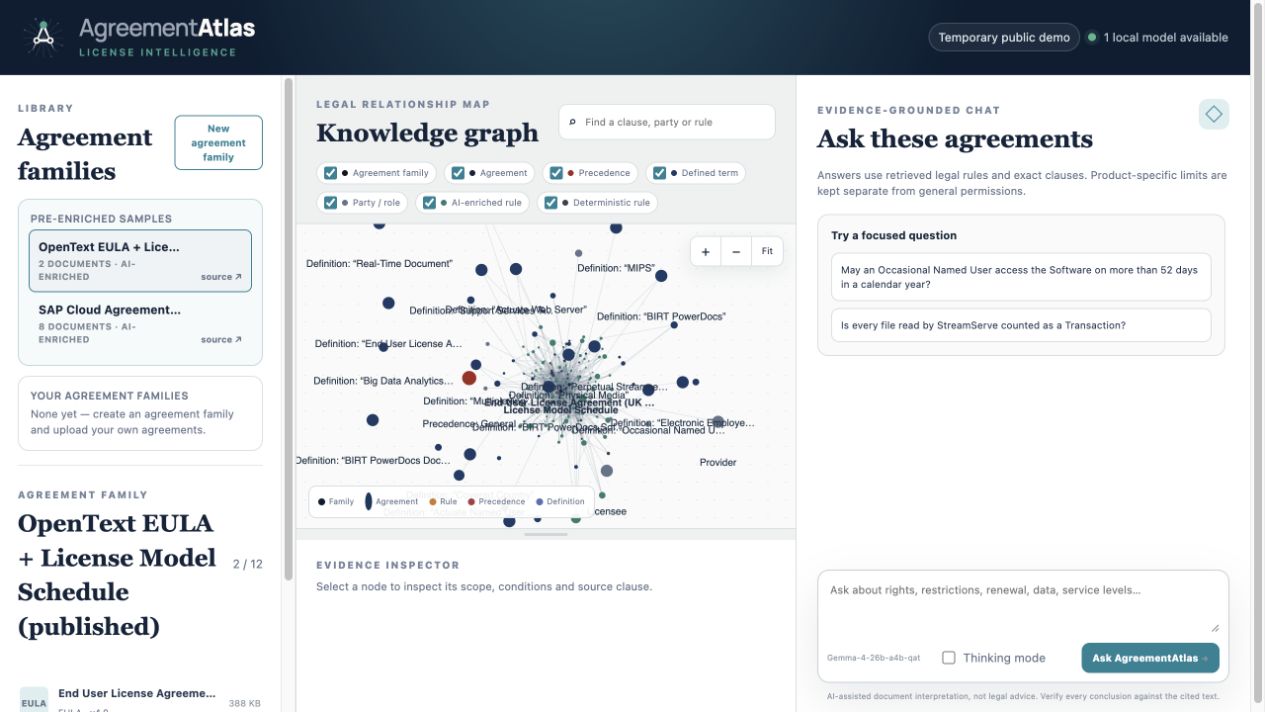Click the Rule legend entry

(x=443, y=502)
